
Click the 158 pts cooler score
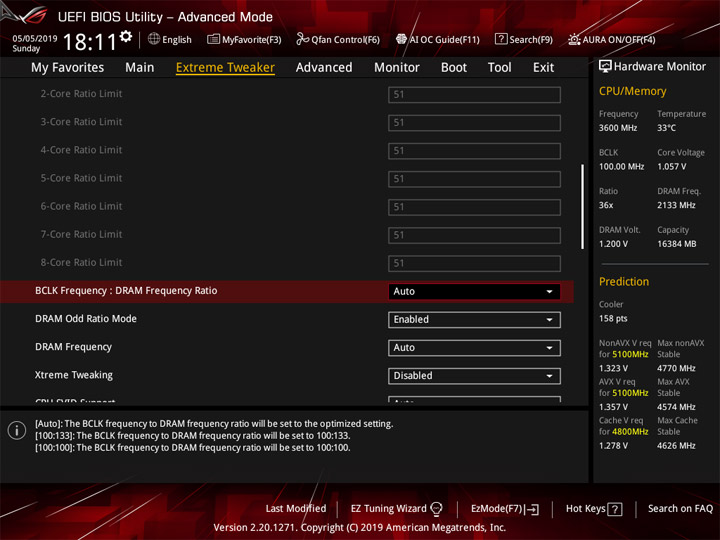613,318
